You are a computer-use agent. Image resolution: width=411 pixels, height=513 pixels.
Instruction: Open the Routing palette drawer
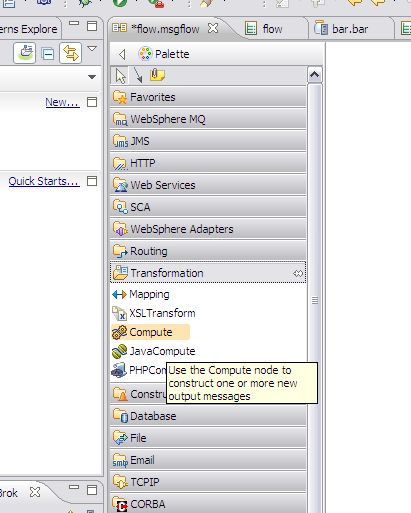pyautogui.click(x=208, y=251)
